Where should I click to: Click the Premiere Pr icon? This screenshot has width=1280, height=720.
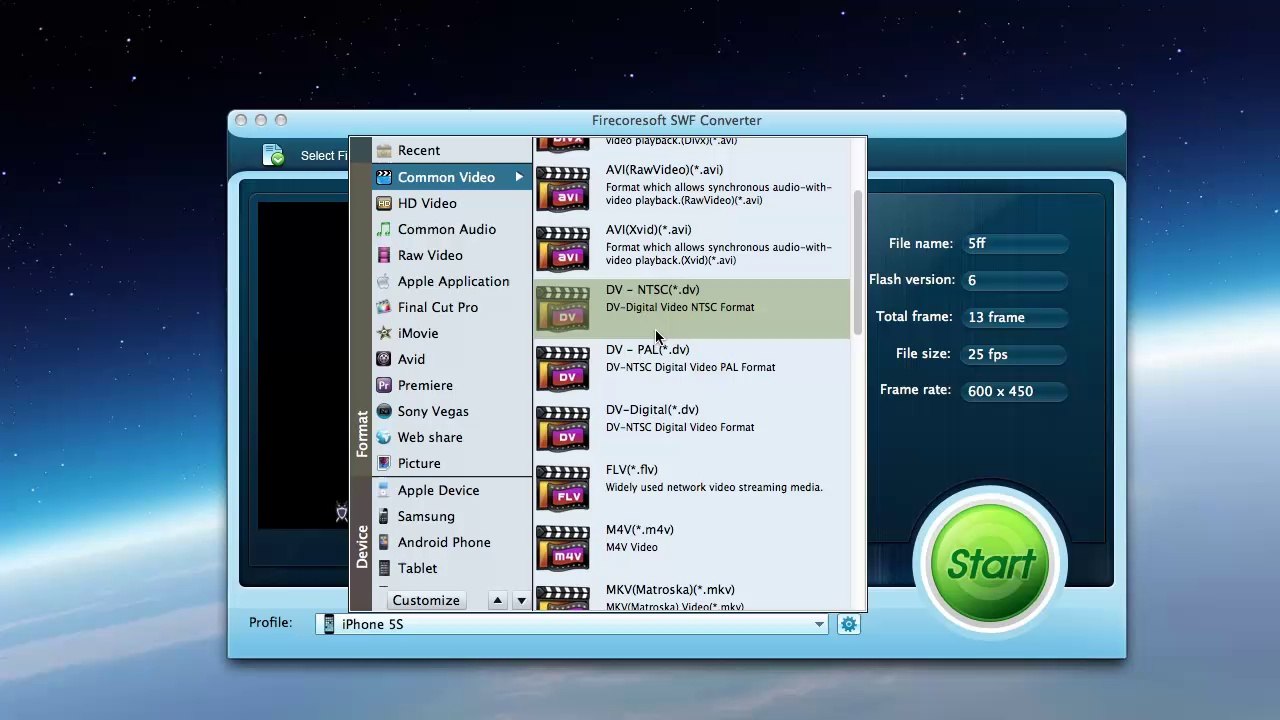pyautogui.click(x=383, y=385)
